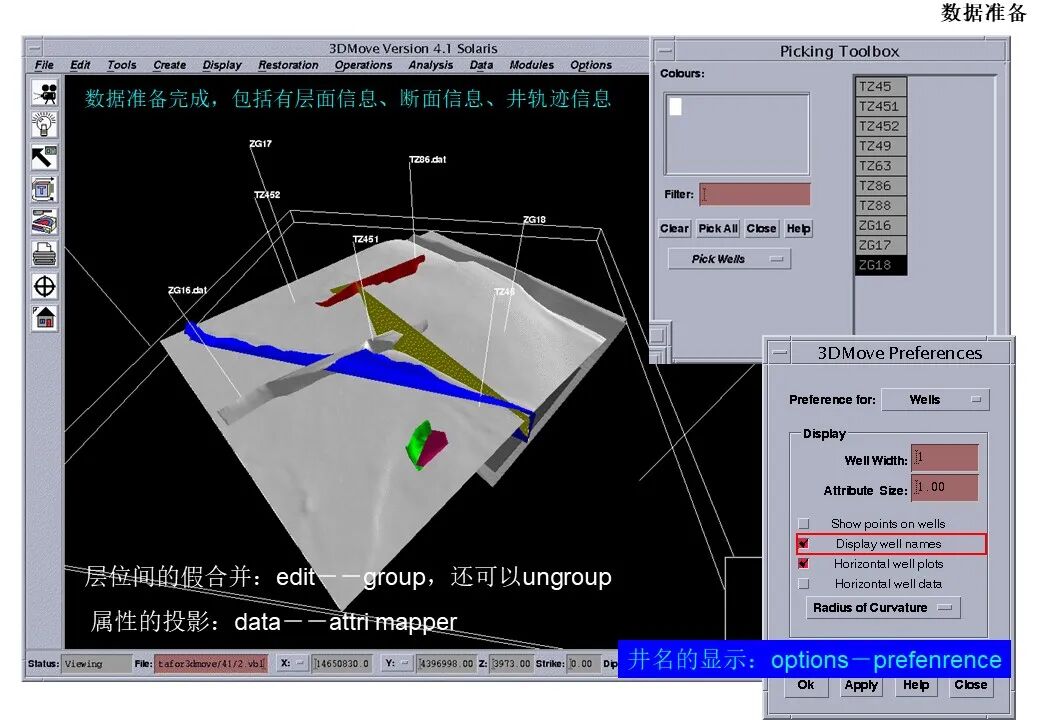Open the Options menu
Image resolution: width=1040 pixels, height=720 pixels.
pos(590,65)
